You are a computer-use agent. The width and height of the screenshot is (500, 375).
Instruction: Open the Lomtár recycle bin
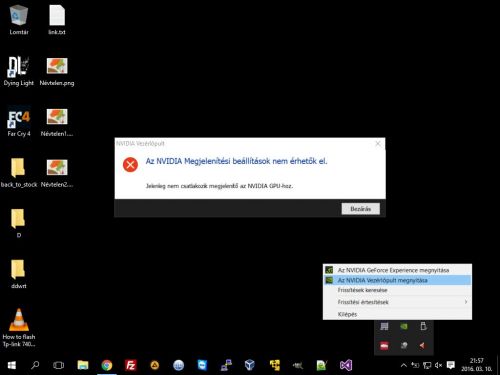tap(19, 20)
